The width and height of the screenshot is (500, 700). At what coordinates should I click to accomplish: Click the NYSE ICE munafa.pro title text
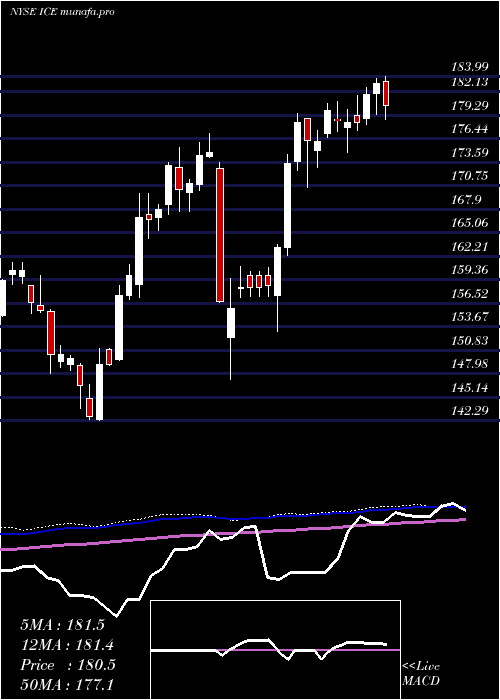pyautogui.click(x=62, y=12)
